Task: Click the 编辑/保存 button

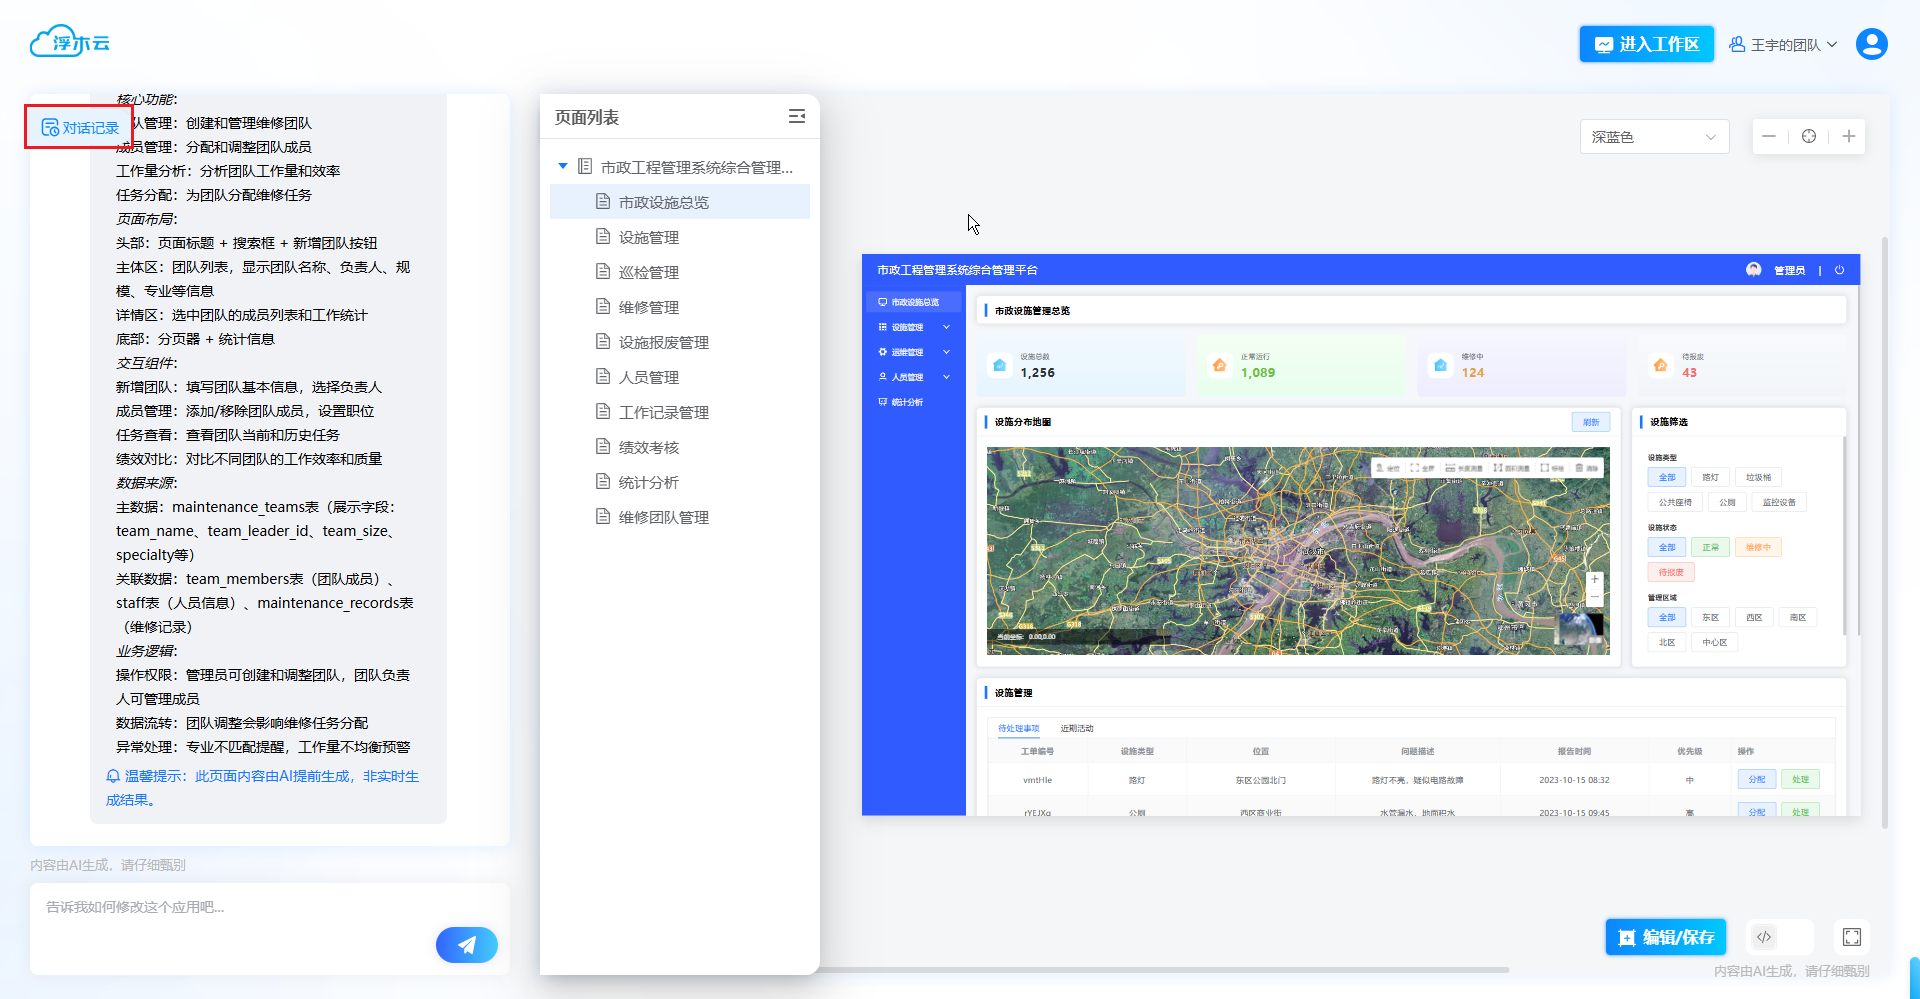Action: click(1665, 937)
